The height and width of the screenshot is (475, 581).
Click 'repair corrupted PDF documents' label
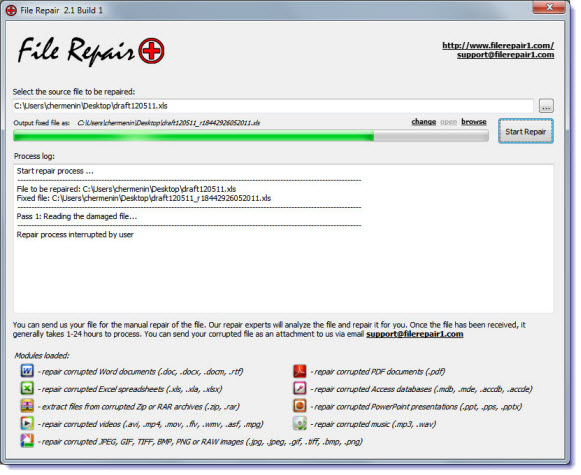pyautogui.click(x=378, y=372)
